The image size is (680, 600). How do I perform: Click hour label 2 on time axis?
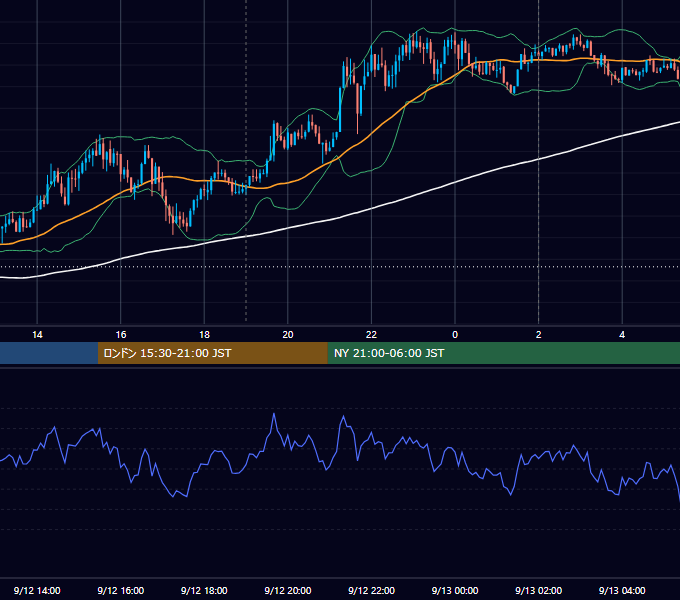coord(539,335)
